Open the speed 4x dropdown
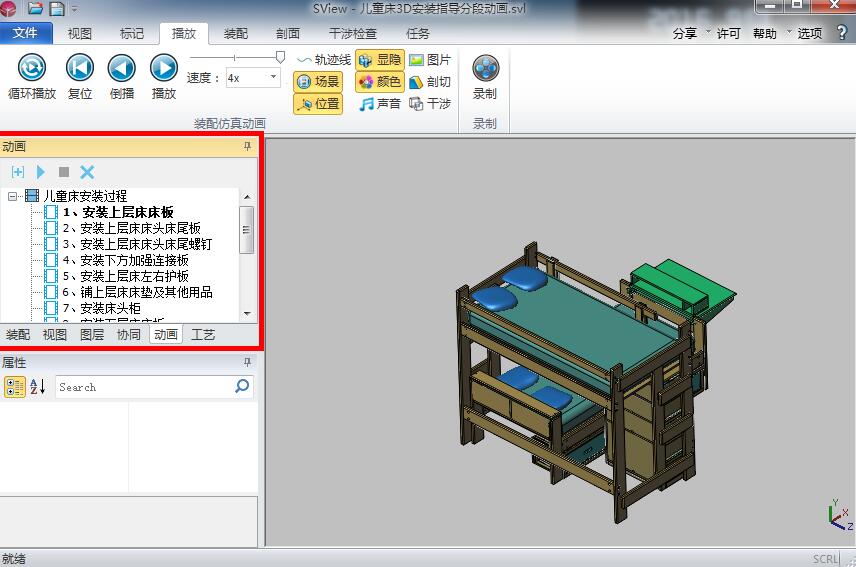856x567 pixels. pos(273,78)
